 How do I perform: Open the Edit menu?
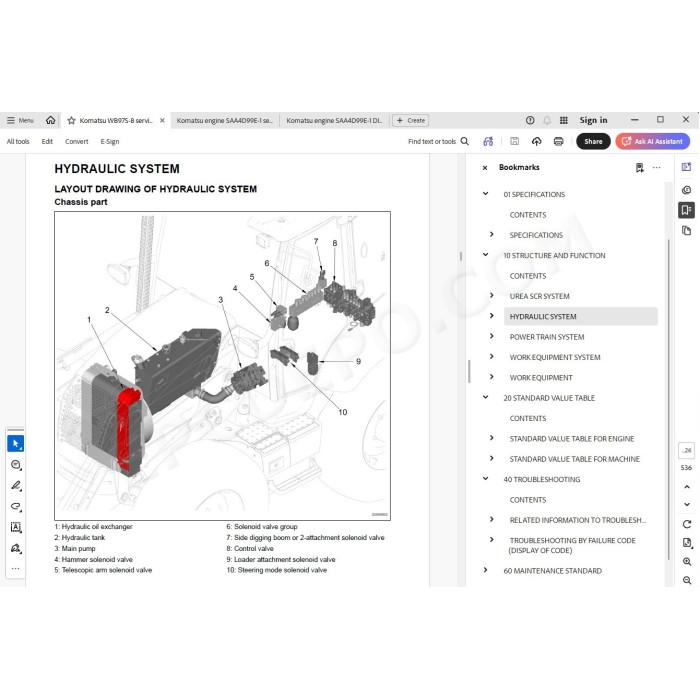(47, 142)
